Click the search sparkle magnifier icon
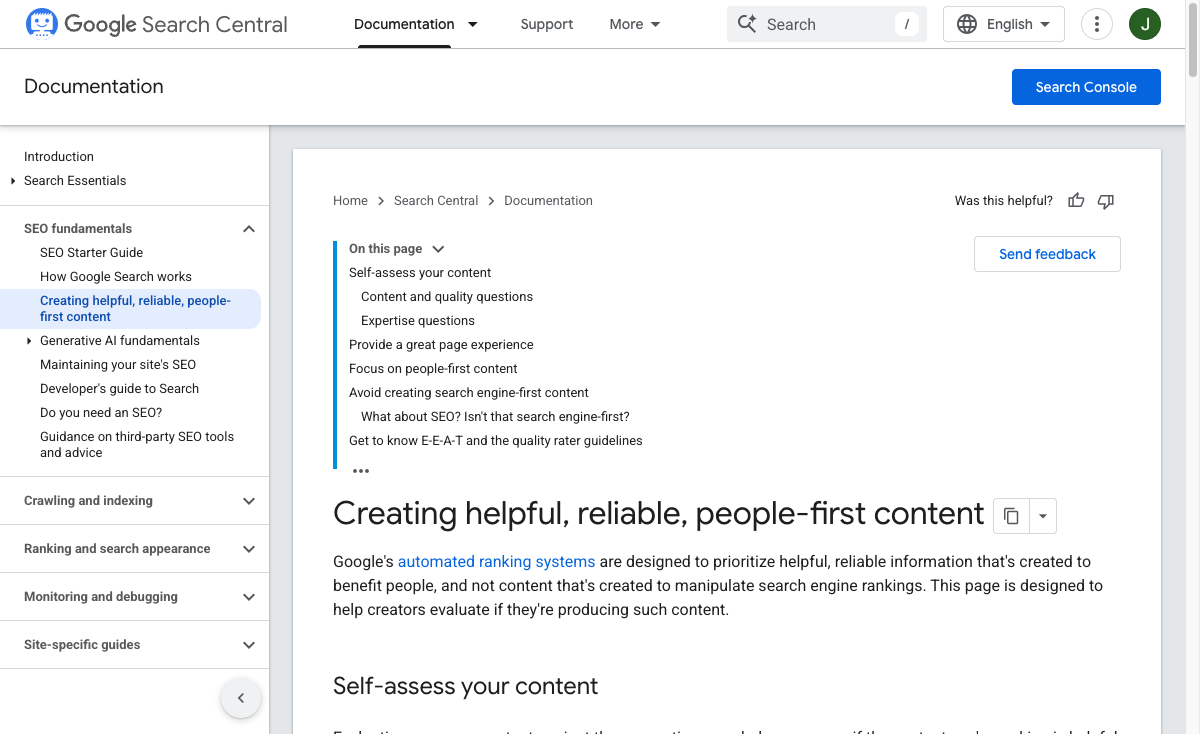Screen dimensions: 1200x734 [747, 24]
